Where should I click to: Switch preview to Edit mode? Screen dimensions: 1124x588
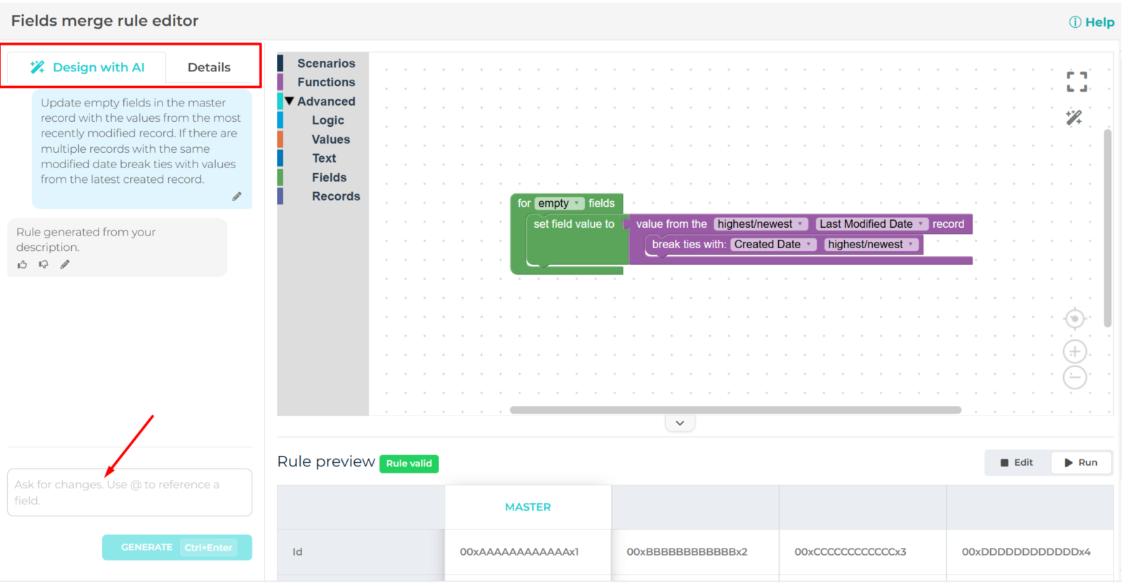1017,463
